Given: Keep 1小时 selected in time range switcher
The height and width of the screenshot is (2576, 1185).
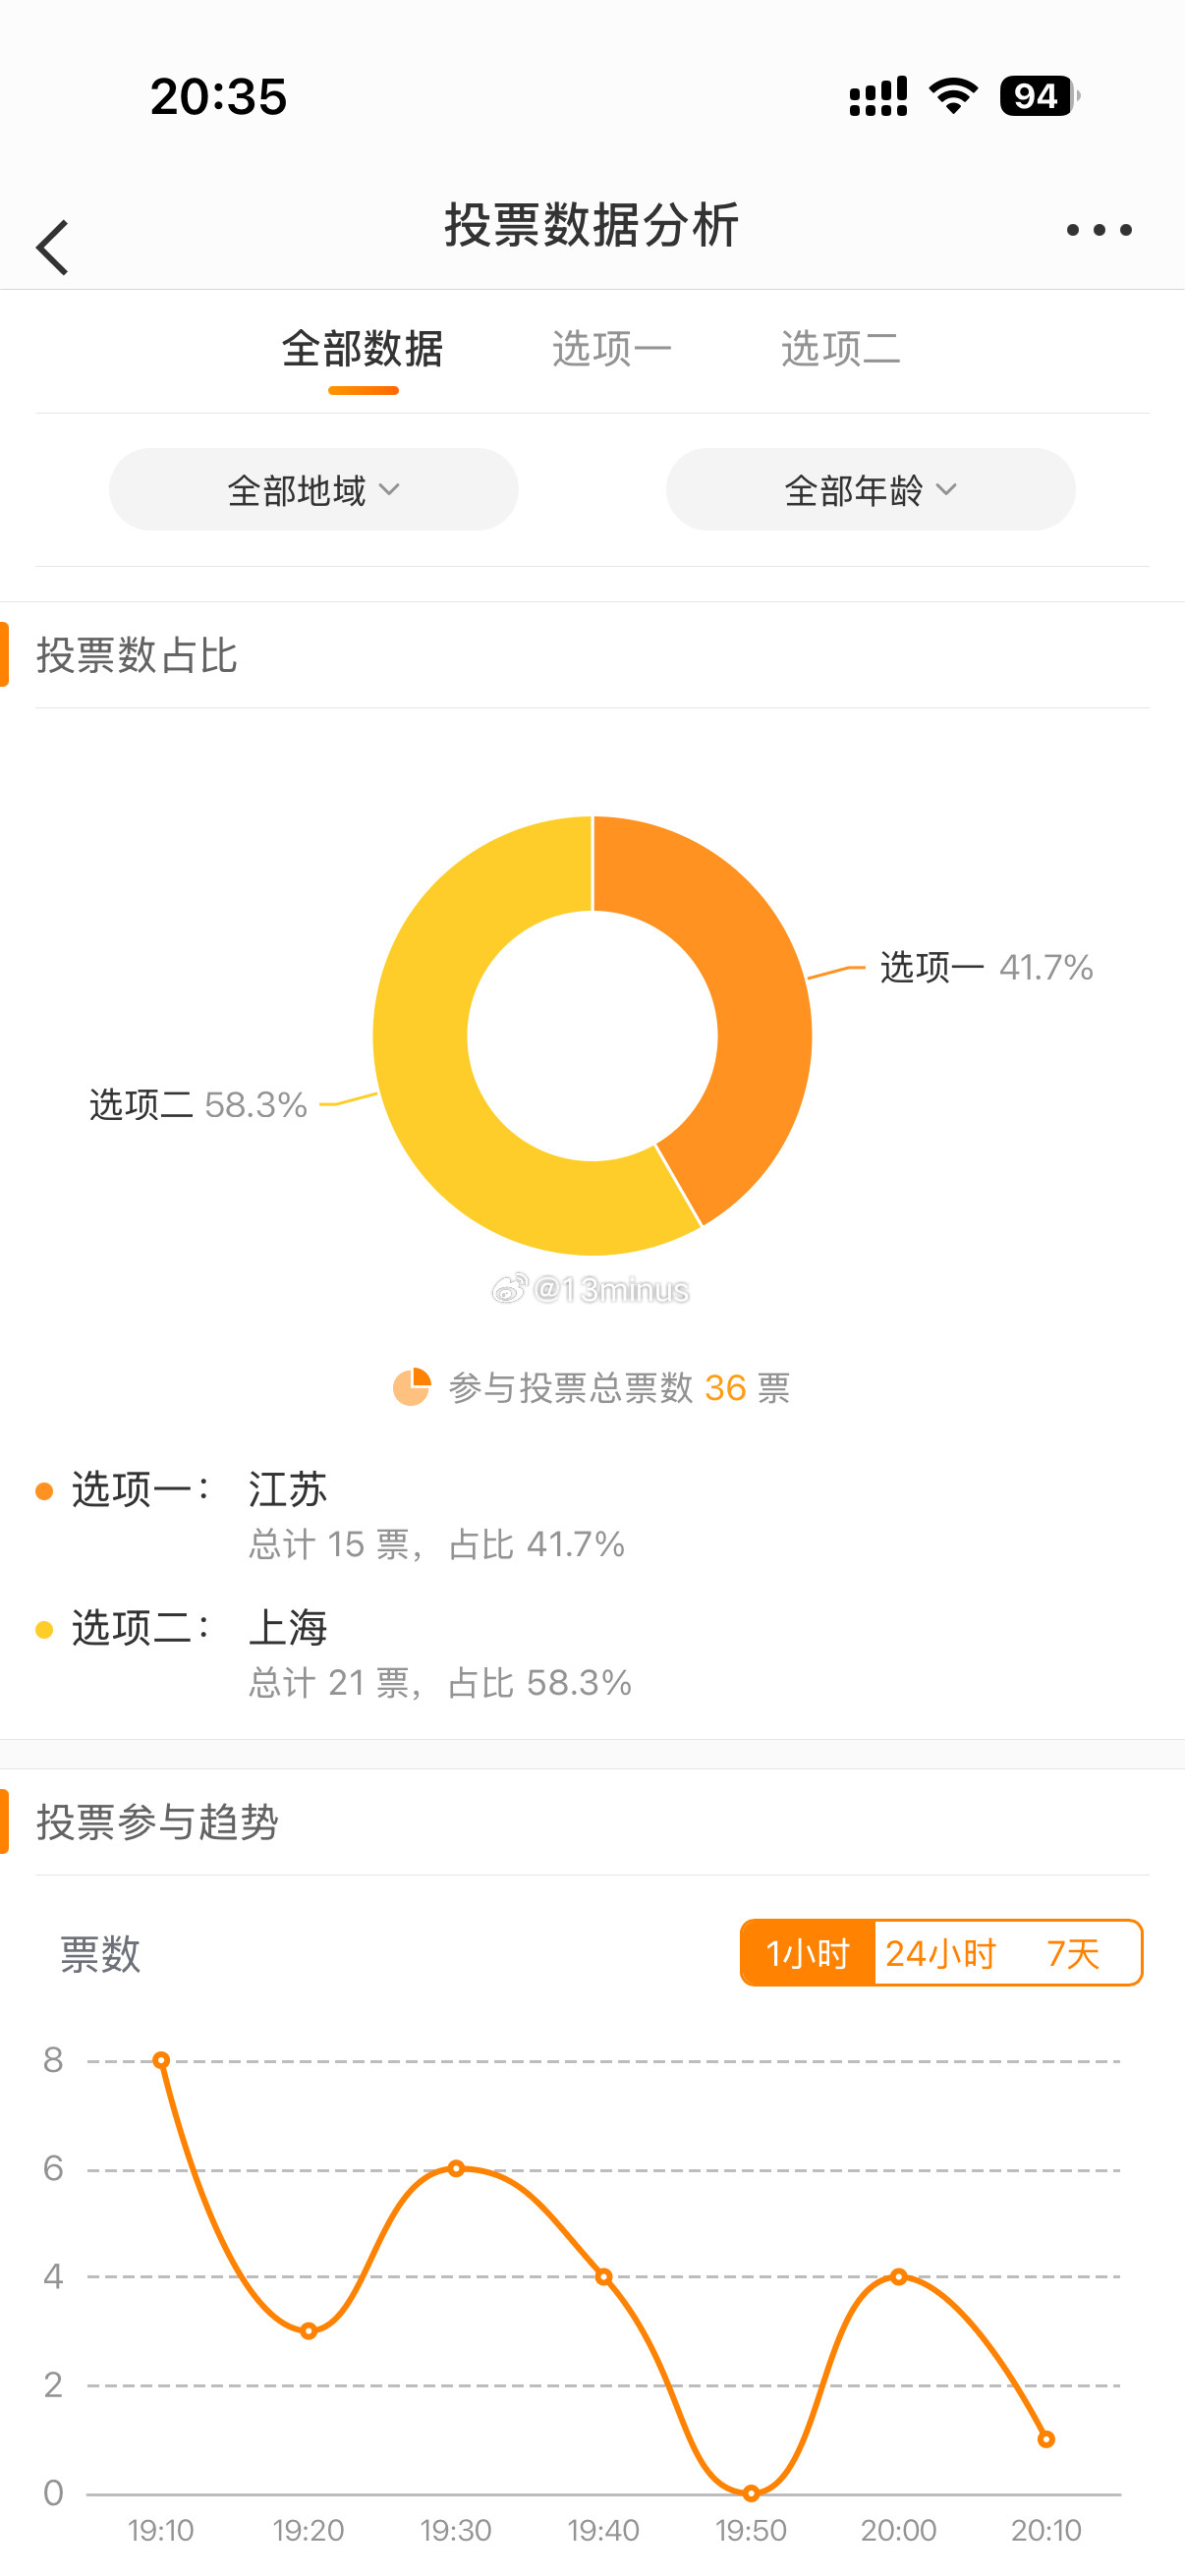Looking at the screenshot, I should (810, 1953).
